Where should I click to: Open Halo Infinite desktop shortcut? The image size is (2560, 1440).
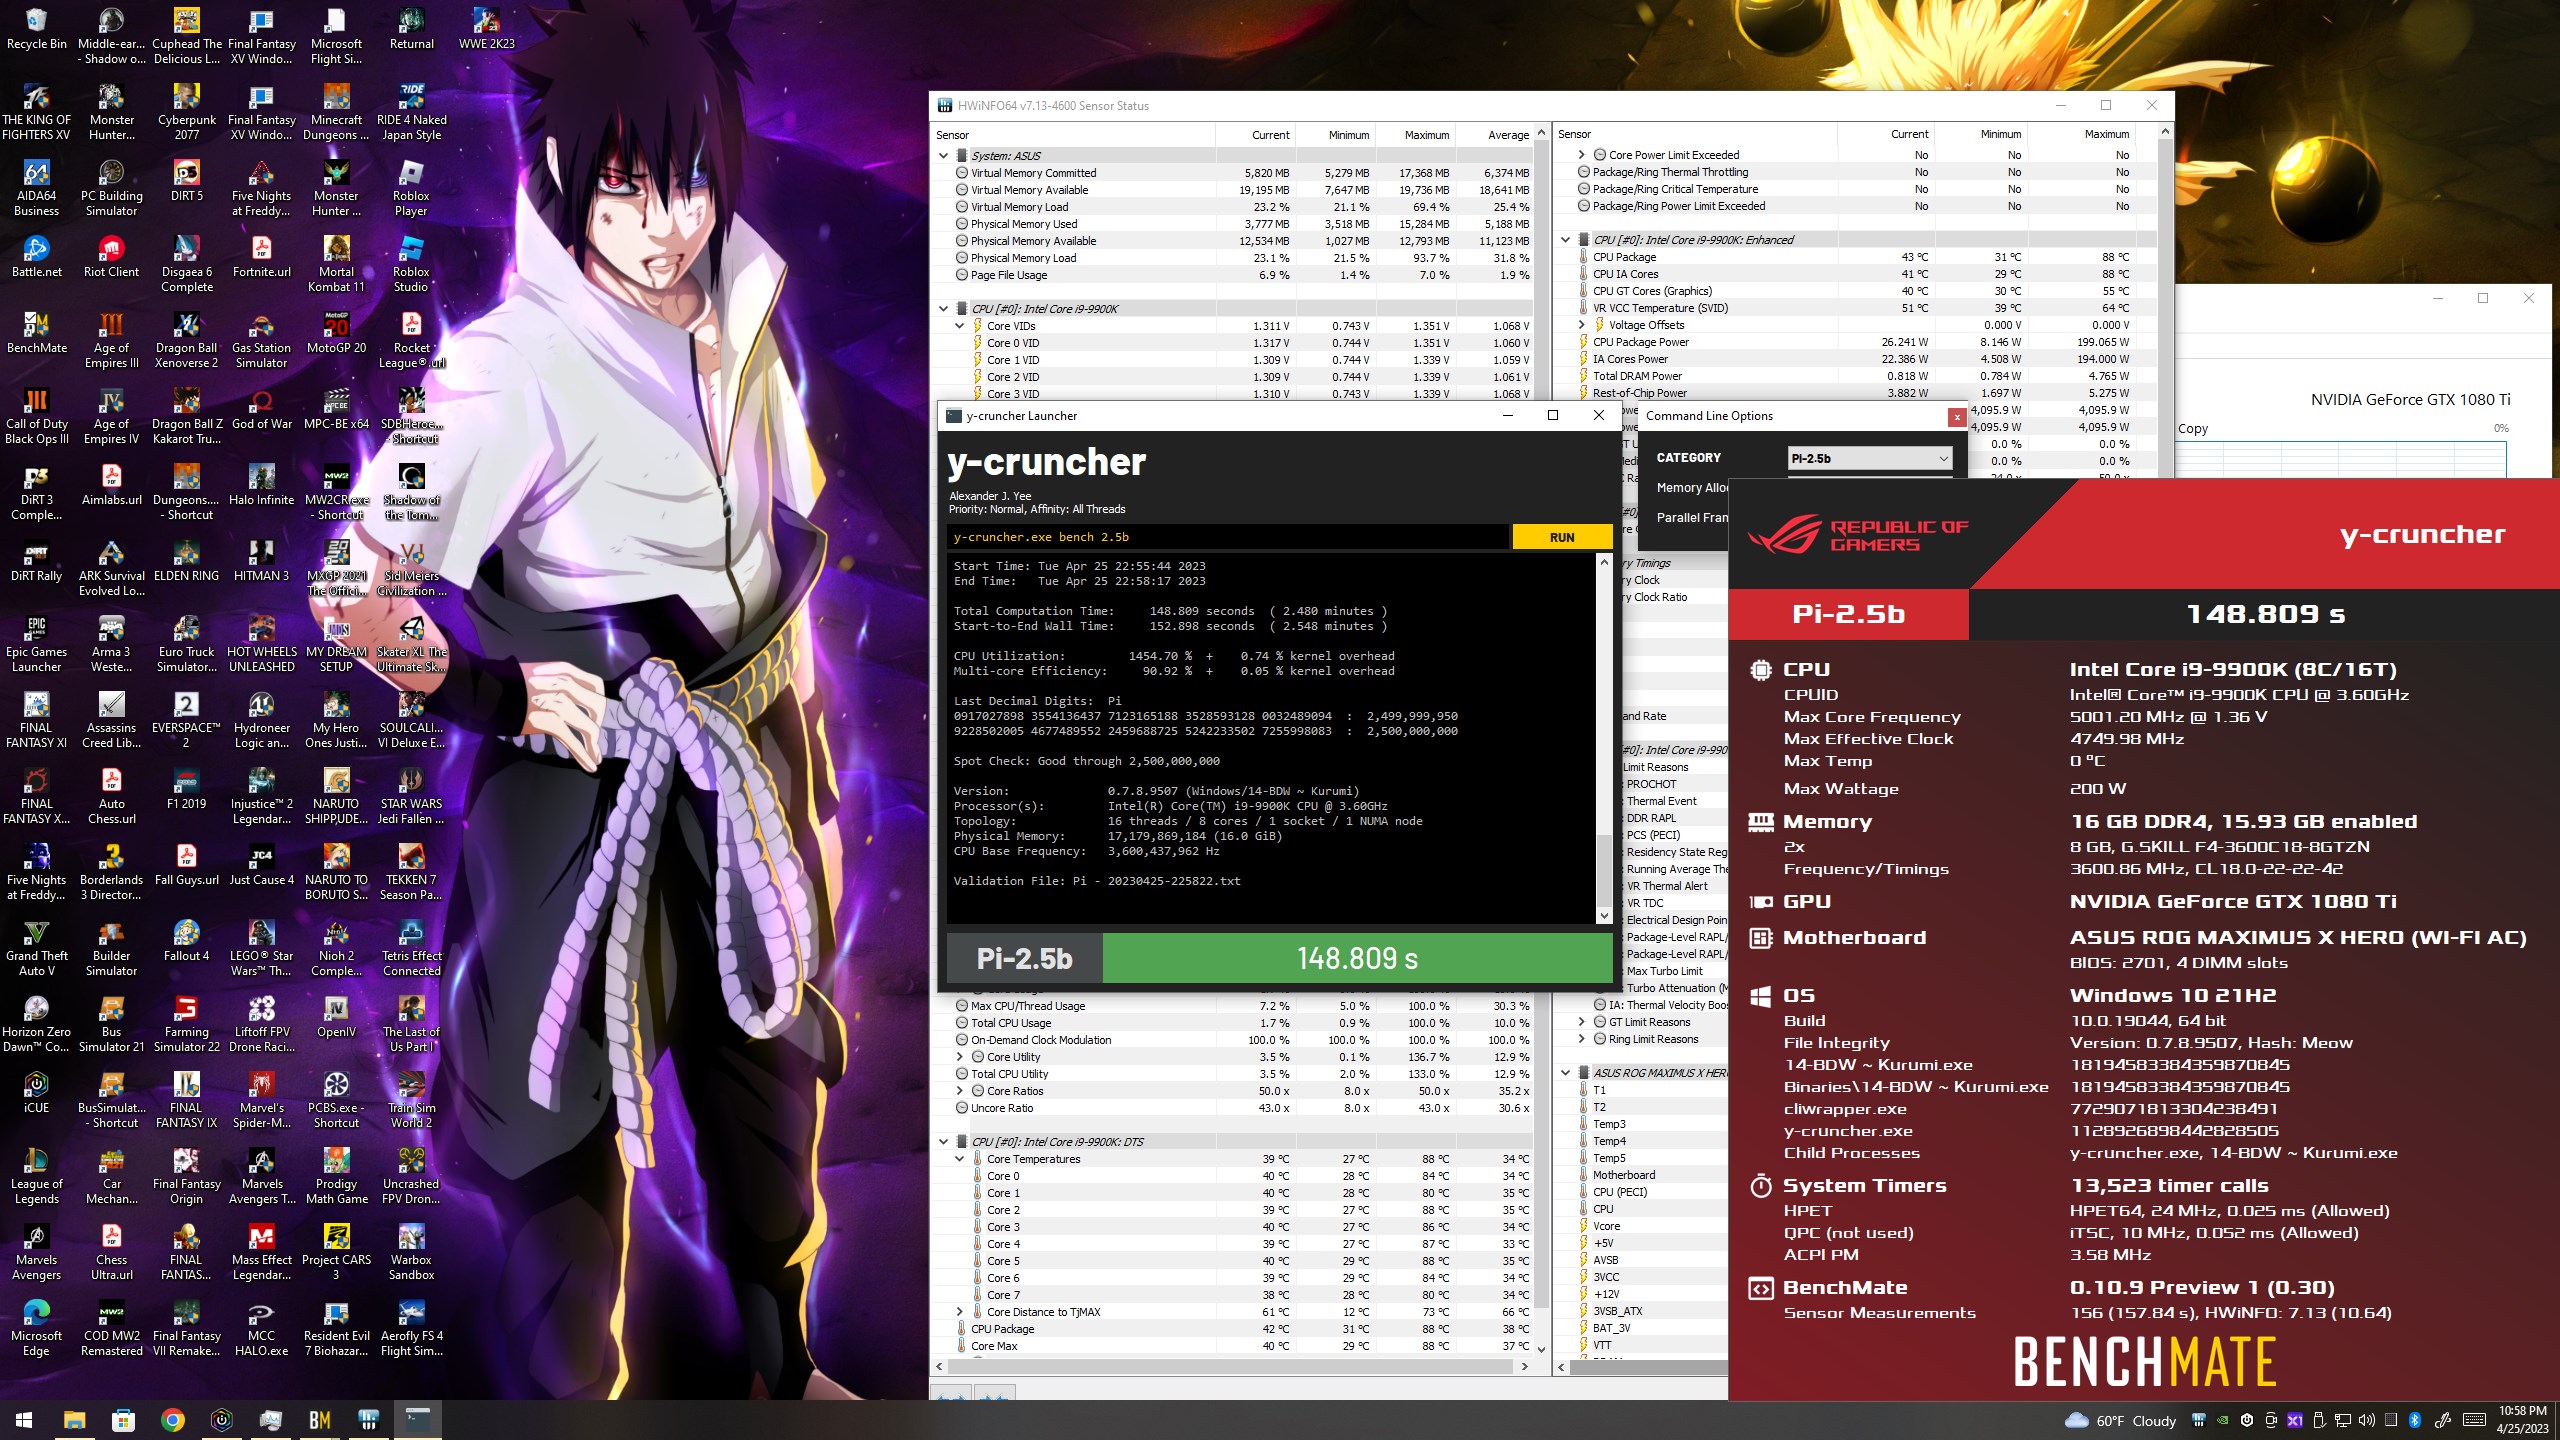(261, 485)
